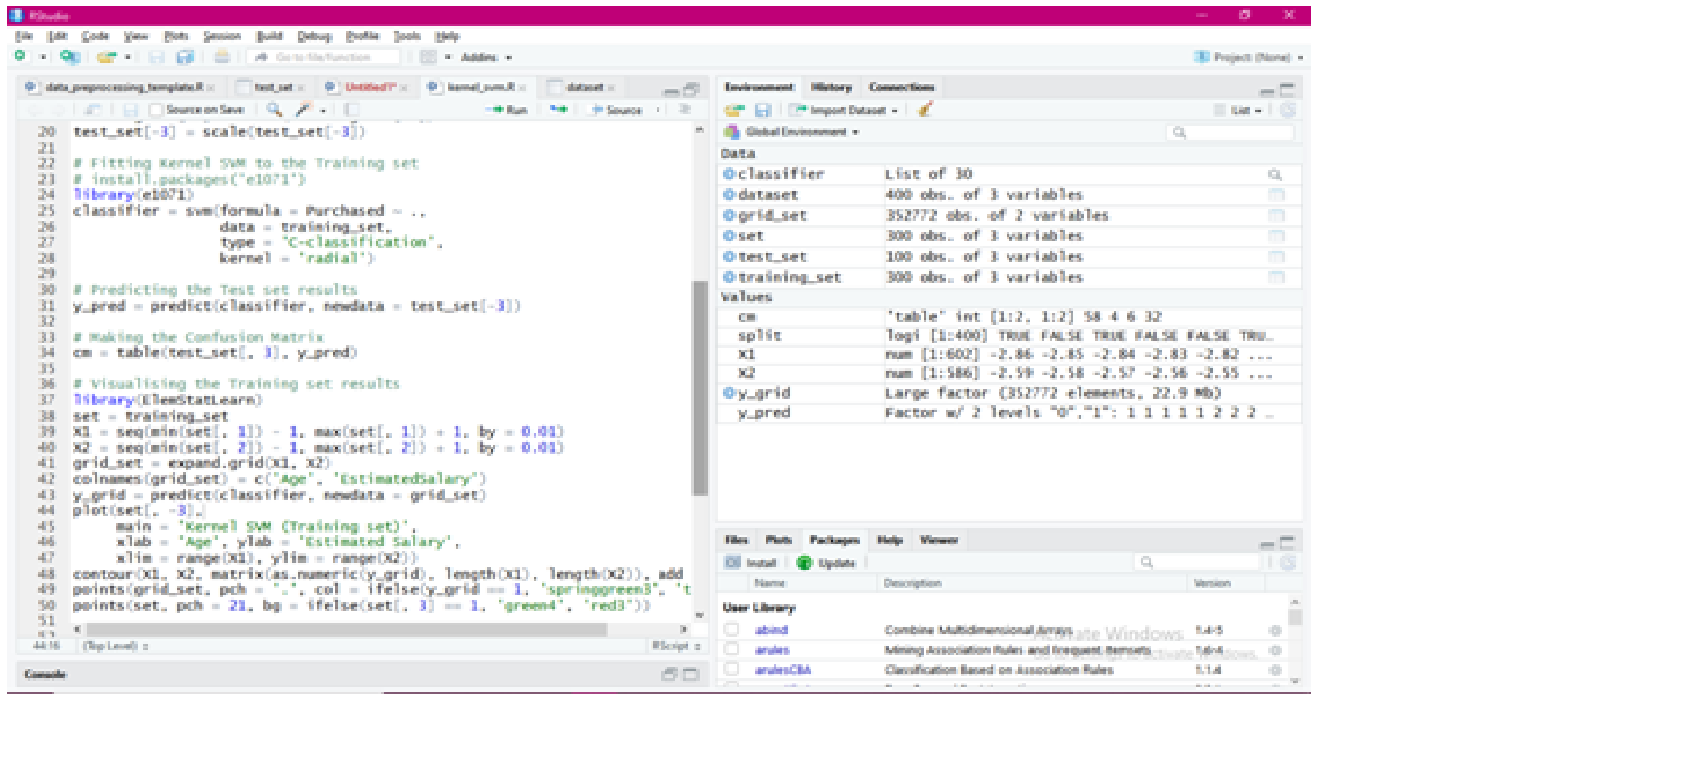1704x766 pixels.
Task: View dataset as table via grid icon
Action: (x=1276, y=195)
